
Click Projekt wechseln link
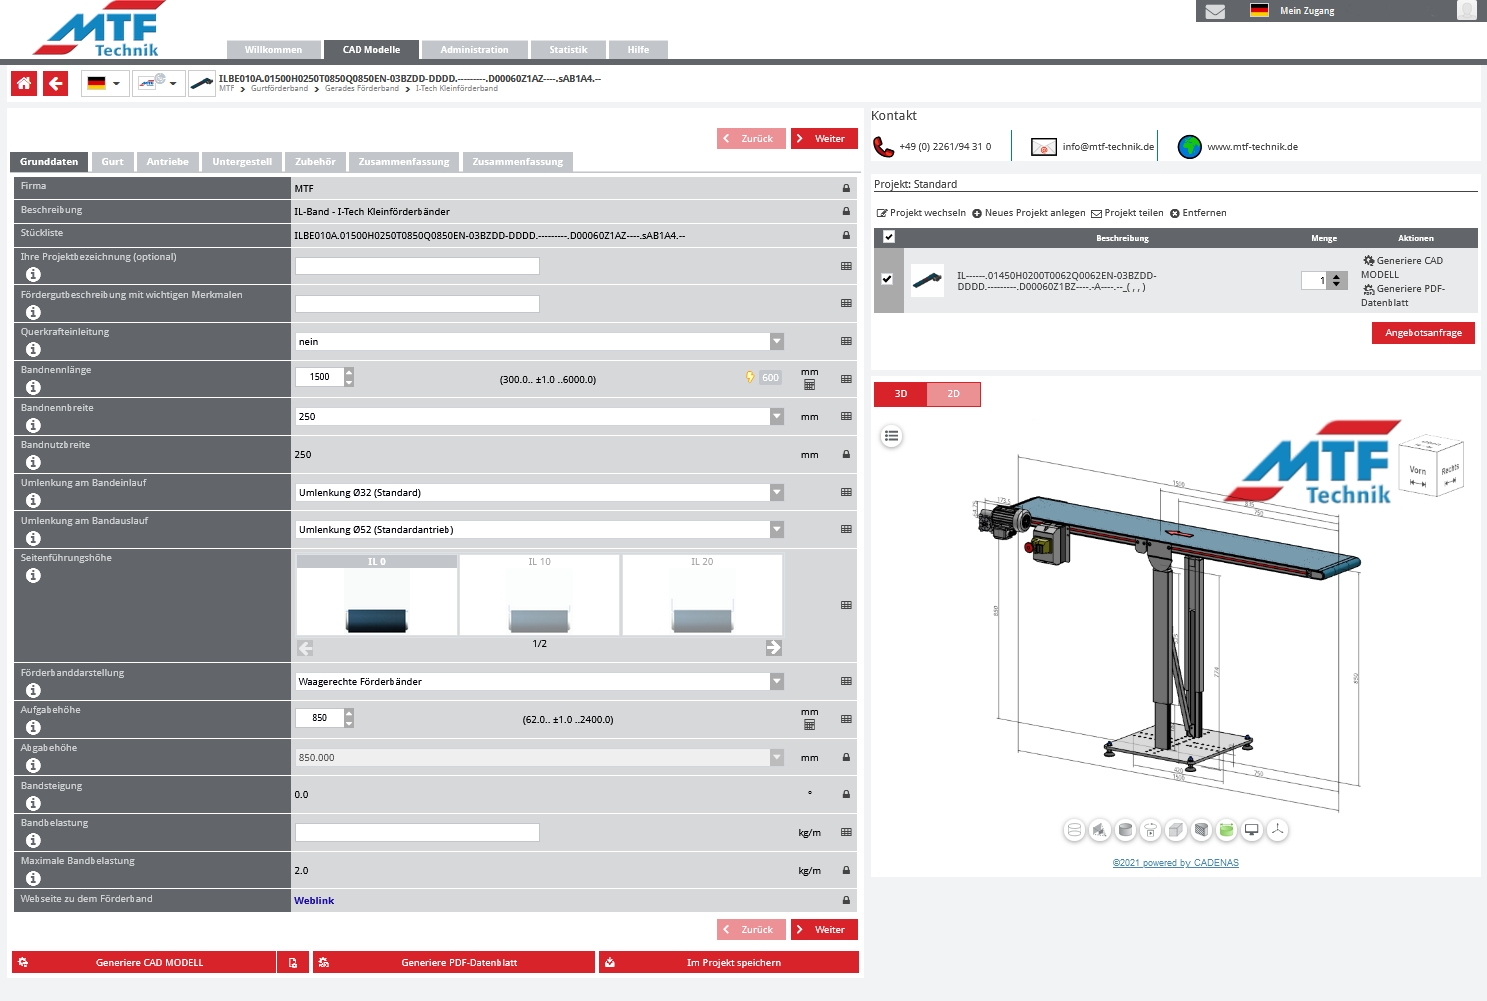(x=921, y=213)
